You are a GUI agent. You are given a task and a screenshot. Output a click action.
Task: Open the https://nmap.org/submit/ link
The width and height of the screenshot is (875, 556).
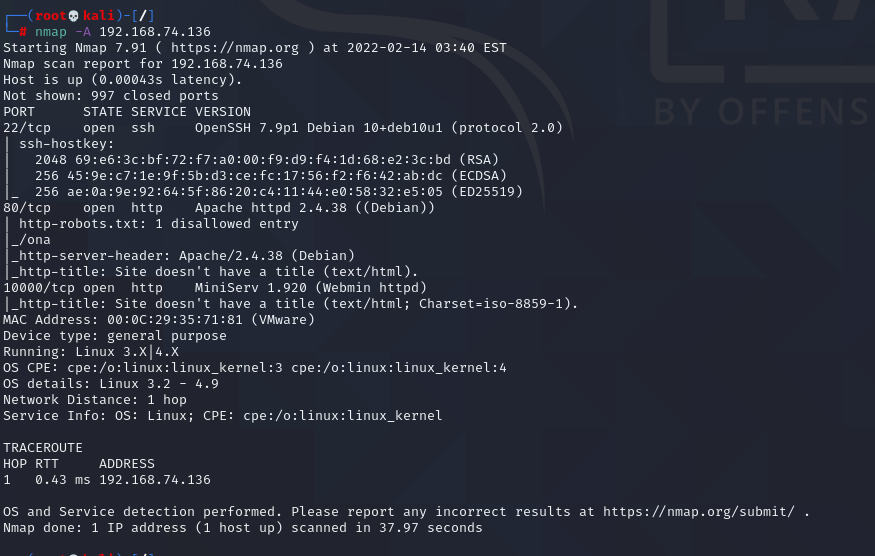coord(699,512)
